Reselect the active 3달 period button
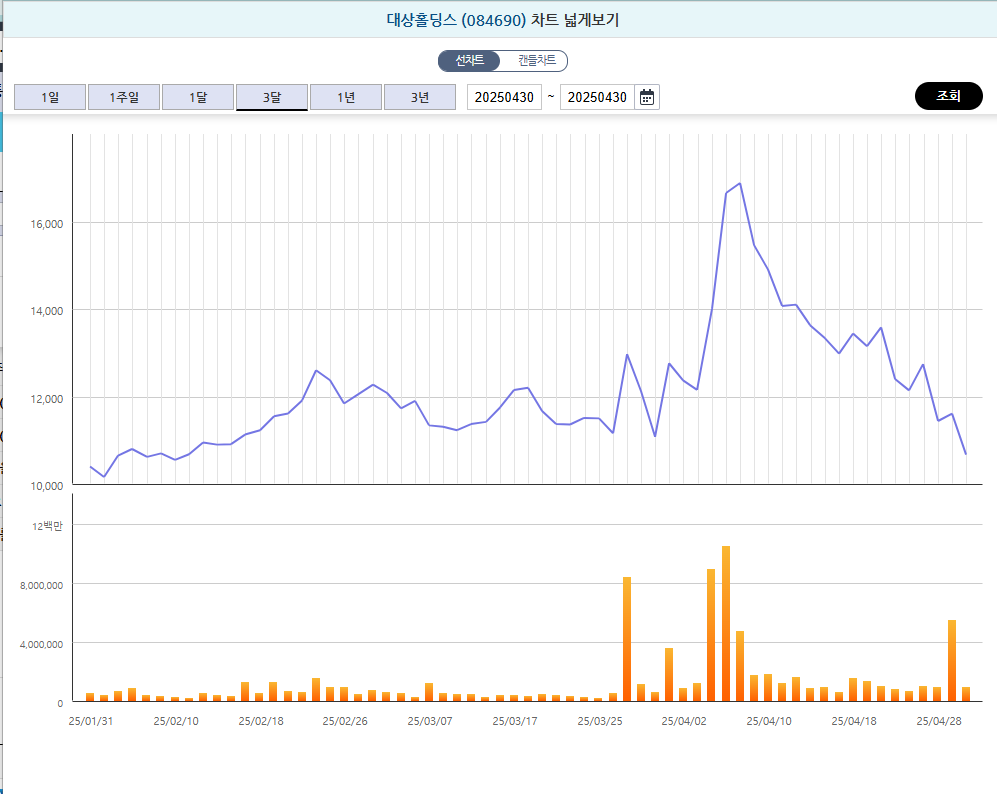Viewport: 997px width, 794px height. tap(271, 96)
